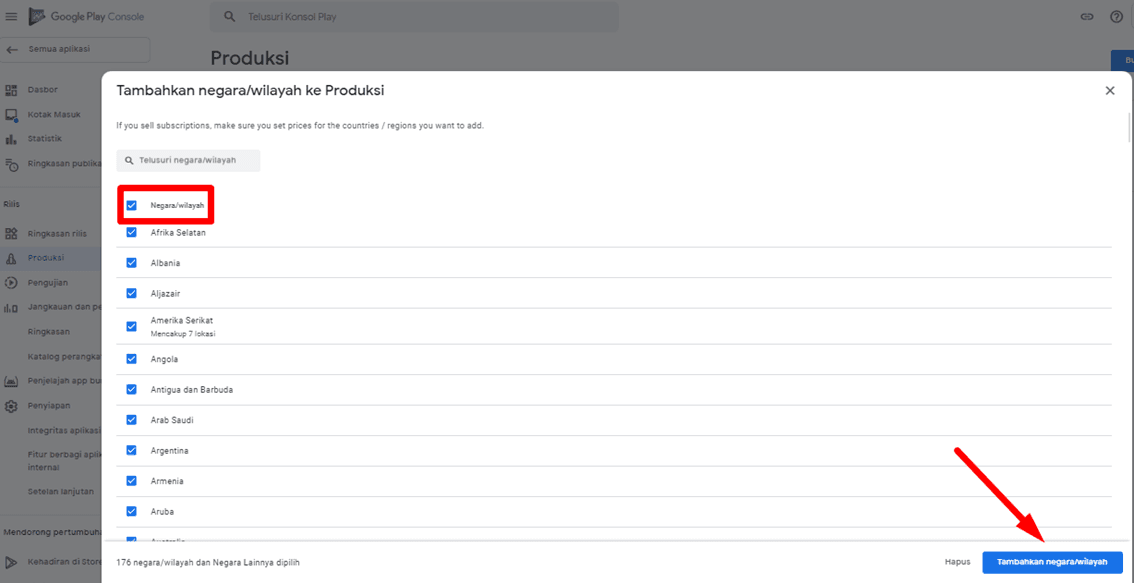Image resolution: width=1134 pixels, height=583 pixels.
Task: Uncheck the Argentina checkbox
Action: (x=131, y=451)
